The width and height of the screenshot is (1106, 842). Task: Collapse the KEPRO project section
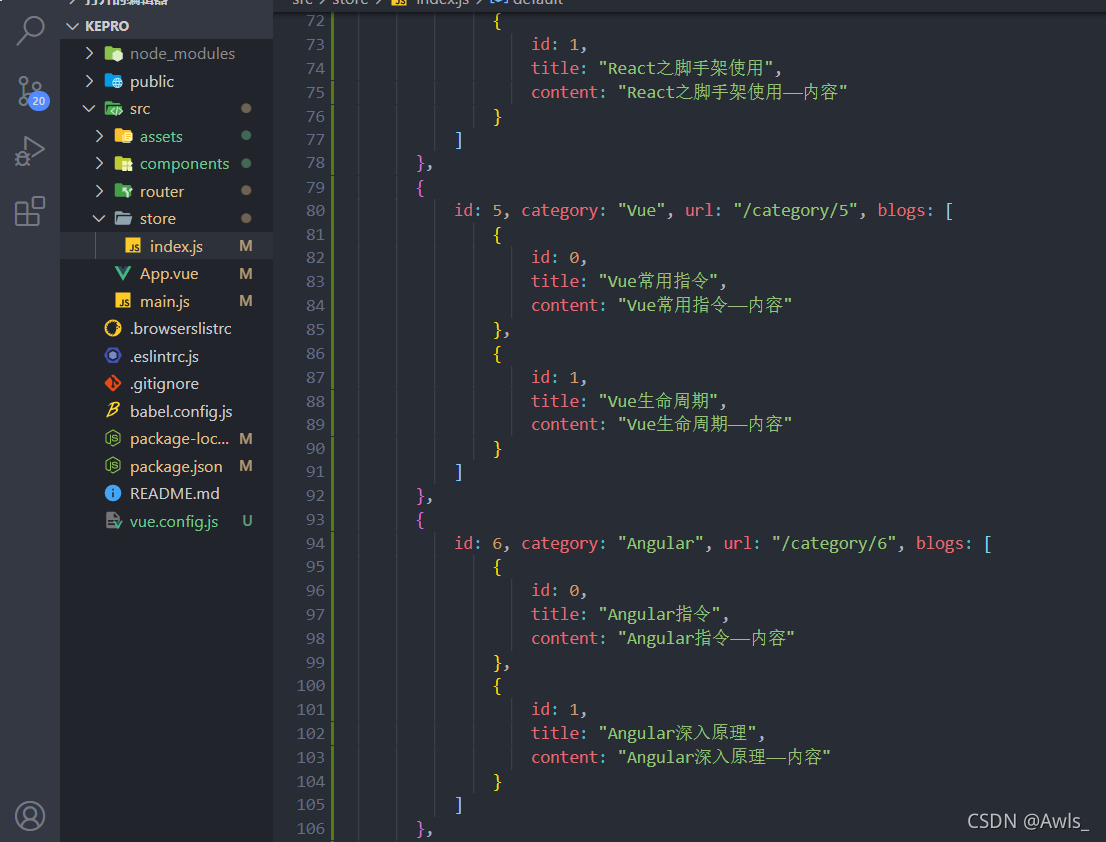click(72, 26)
